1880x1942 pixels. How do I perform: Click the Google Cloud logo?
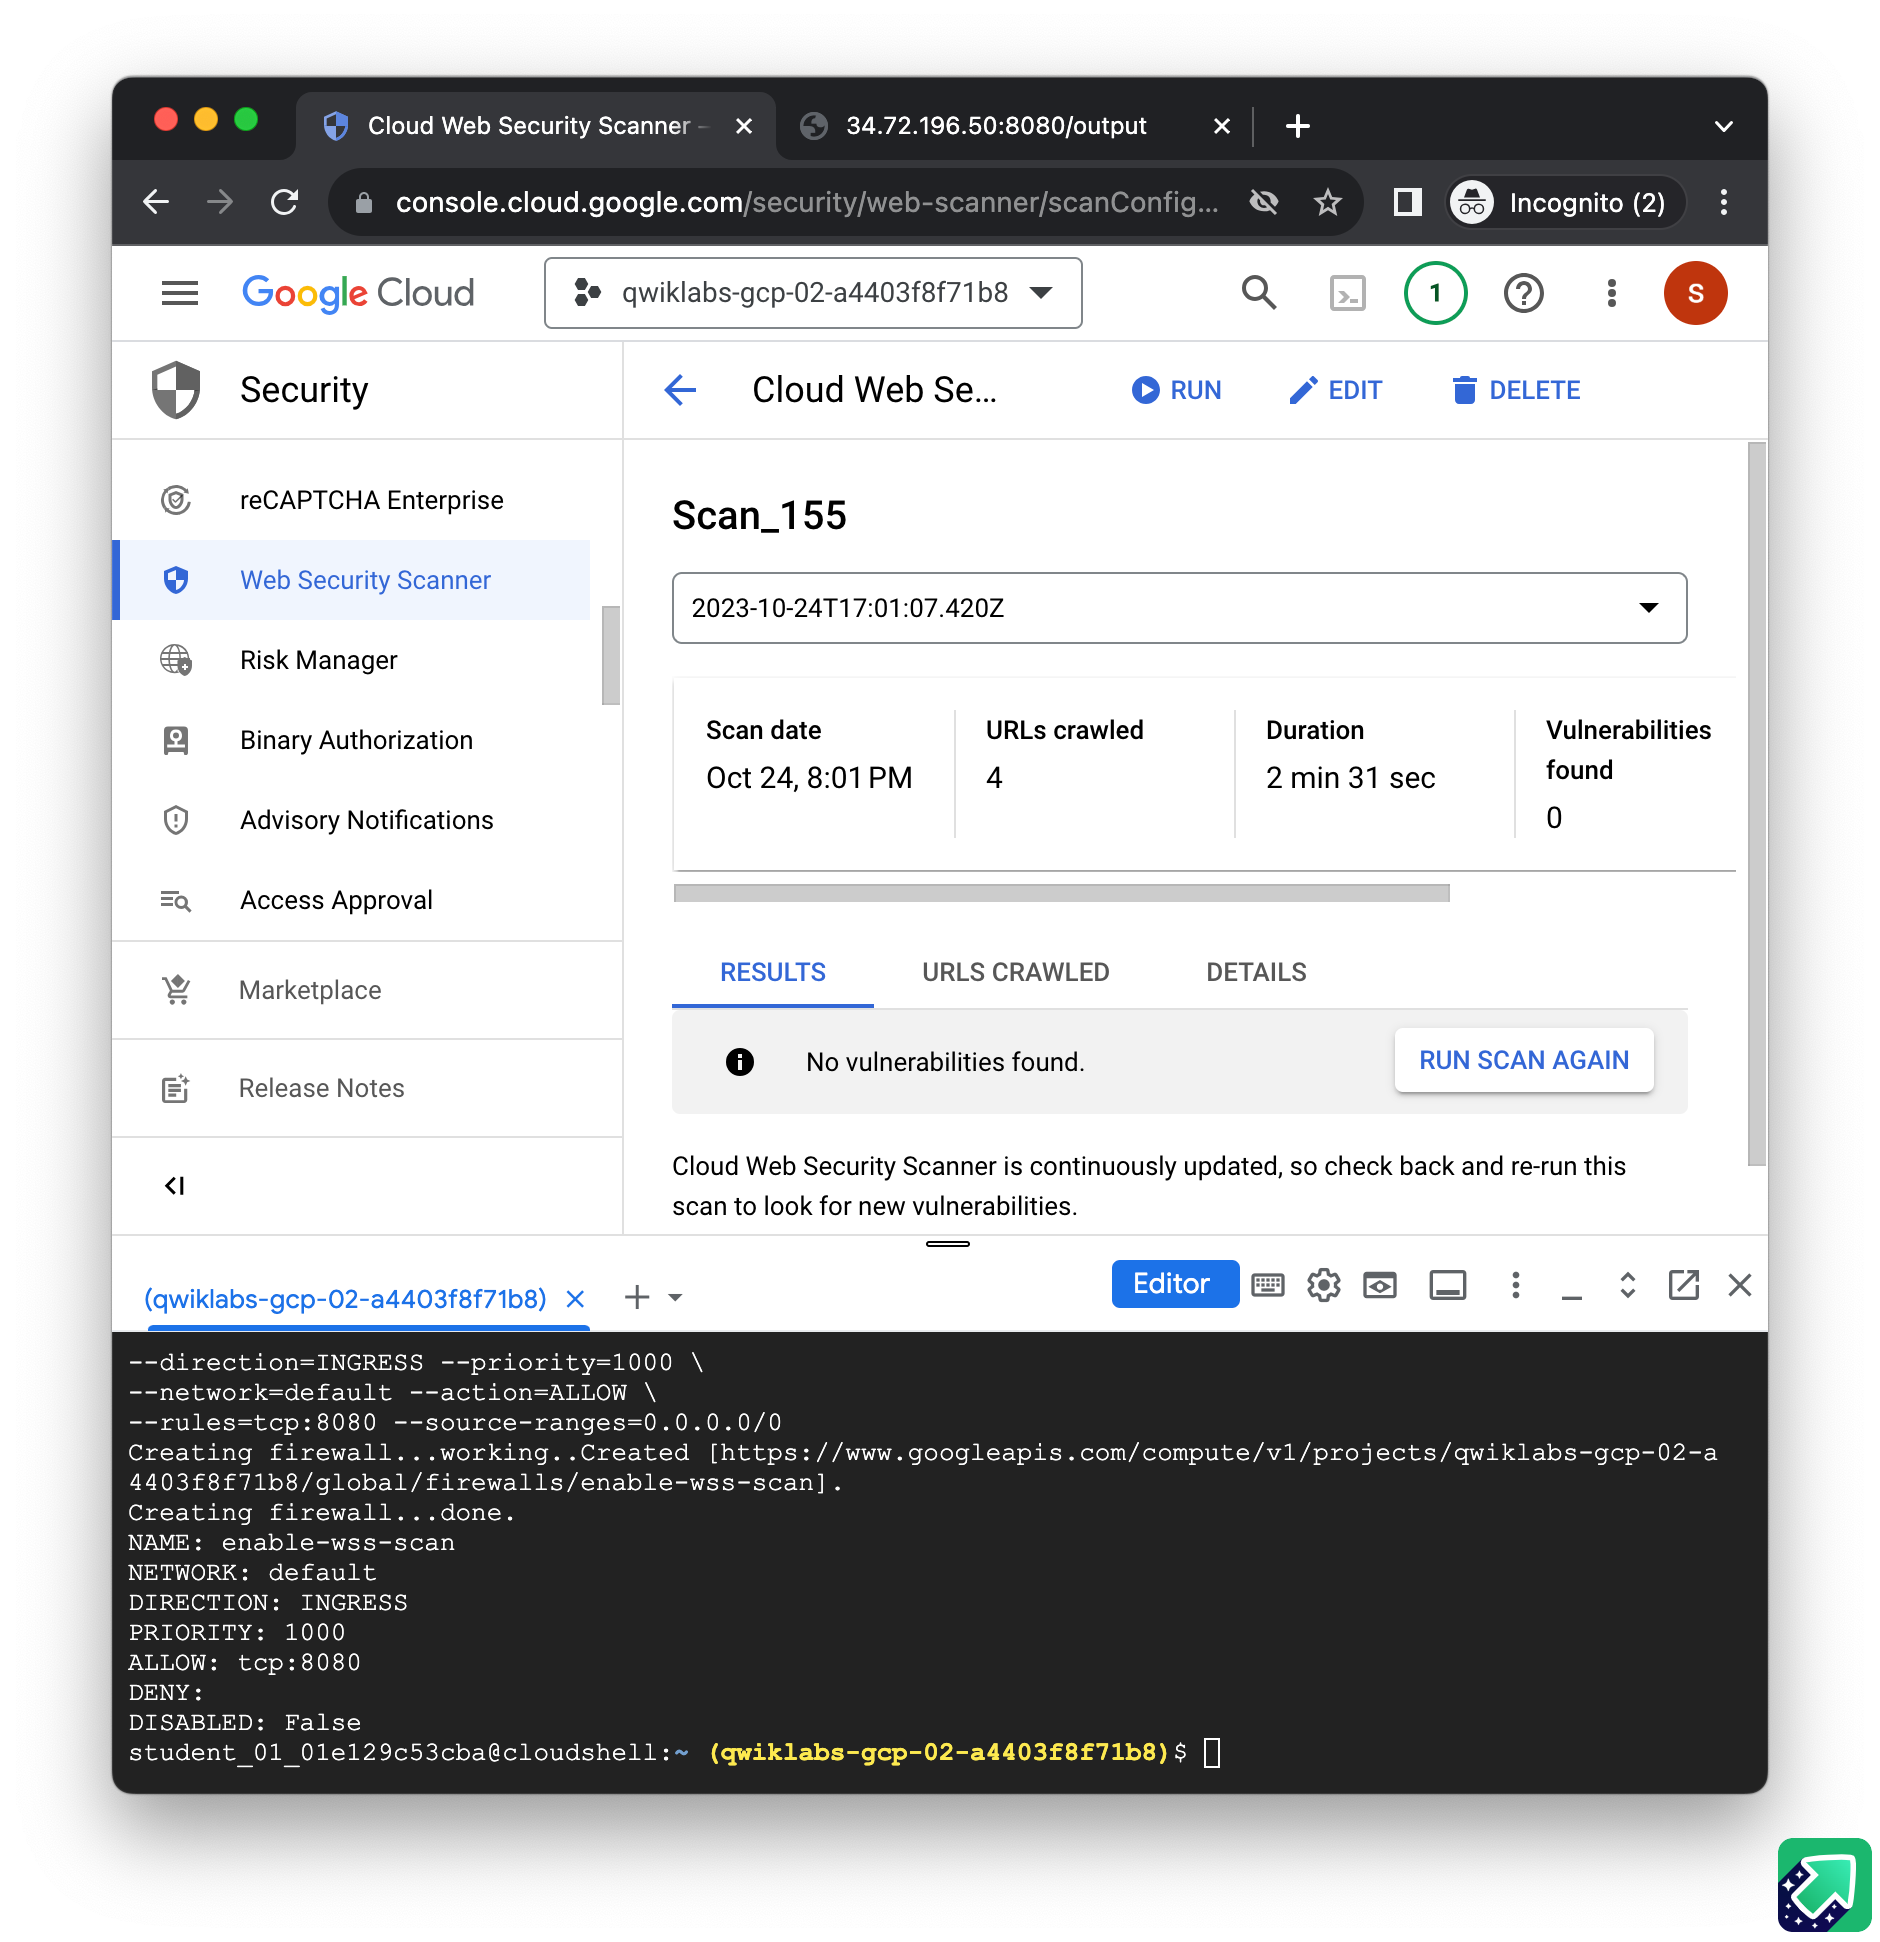(358, 293)
